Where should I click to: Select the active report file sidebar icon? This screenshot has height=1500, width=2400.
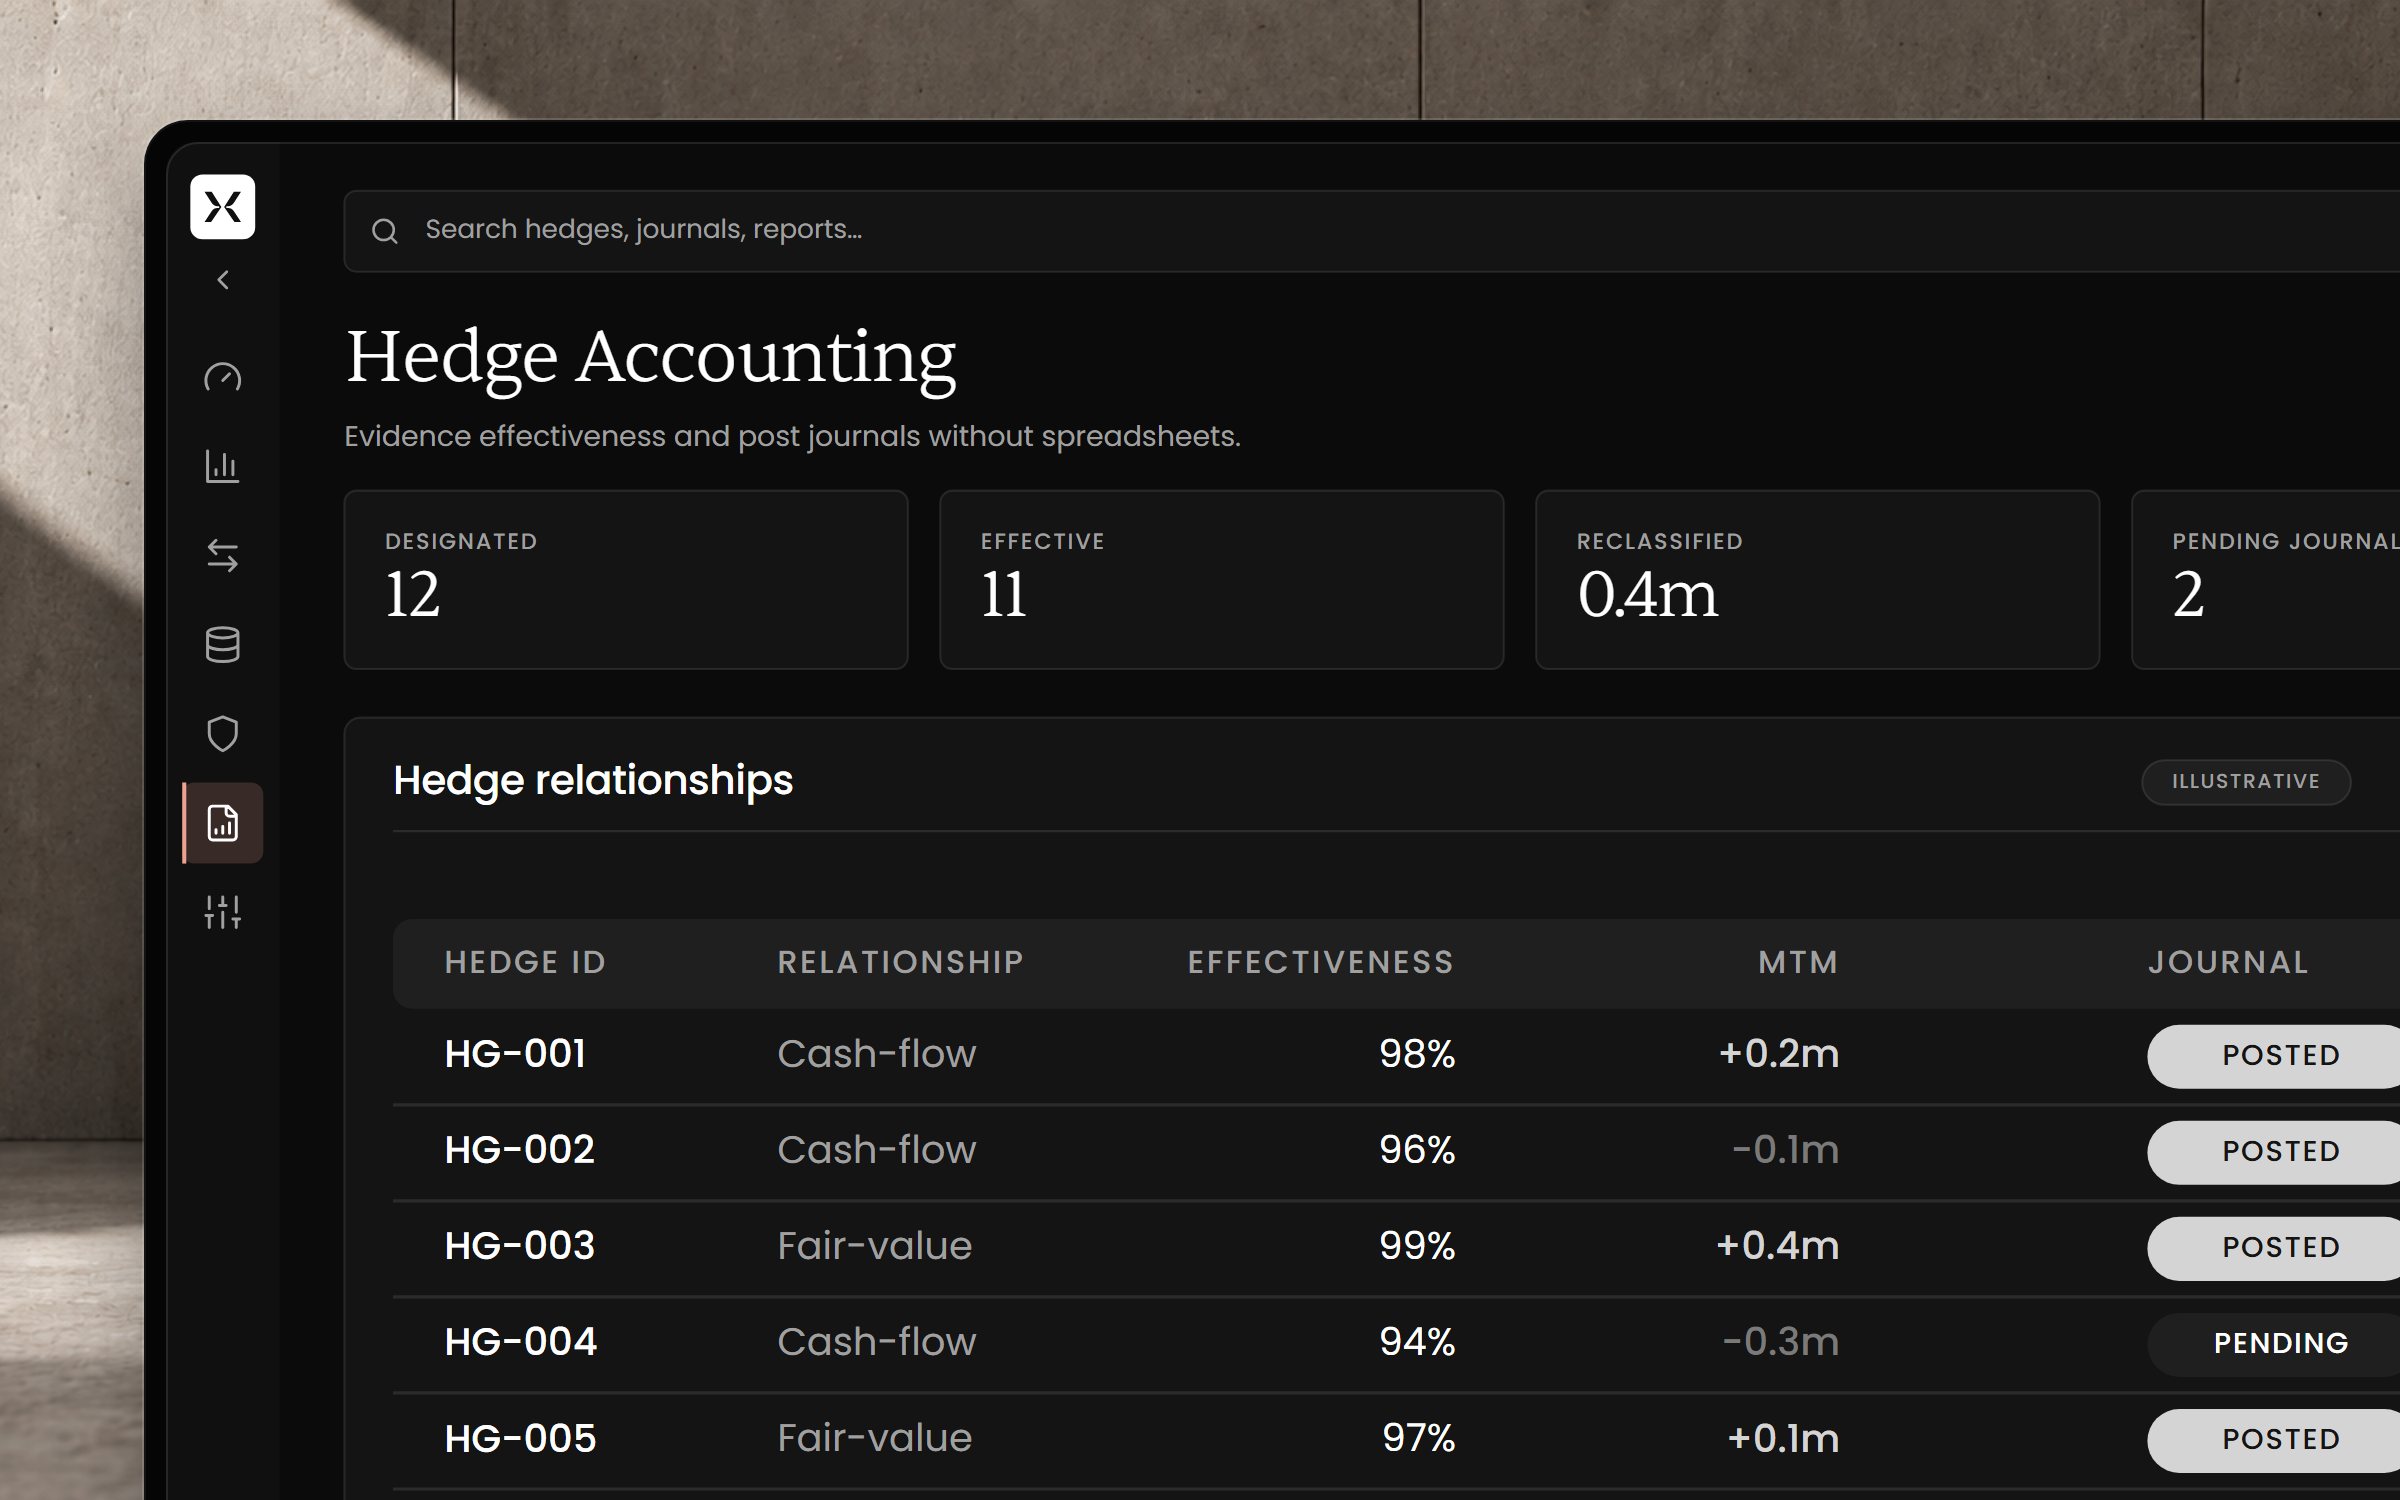coord(223,823)
